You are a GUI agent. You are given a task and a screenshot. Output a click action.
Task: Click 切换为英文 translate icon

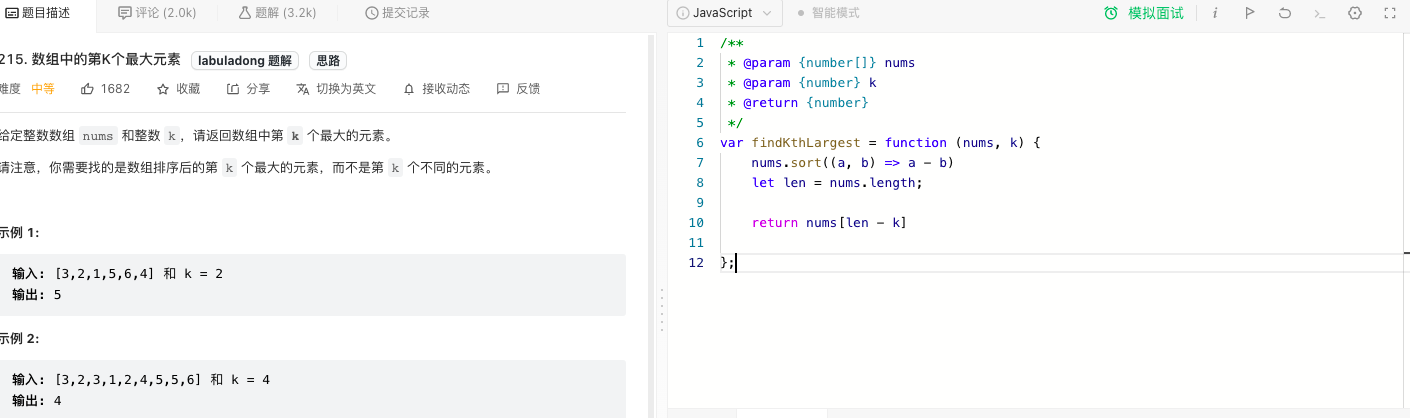303,88
